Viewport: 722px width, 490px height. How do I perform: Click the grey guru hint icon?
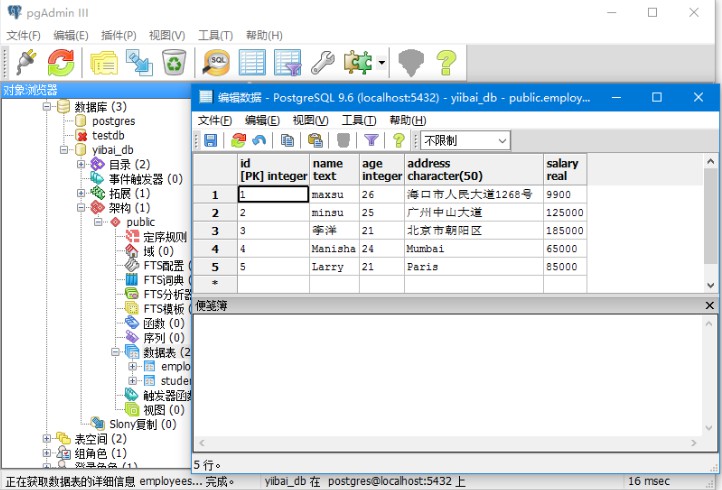(411, 62)
